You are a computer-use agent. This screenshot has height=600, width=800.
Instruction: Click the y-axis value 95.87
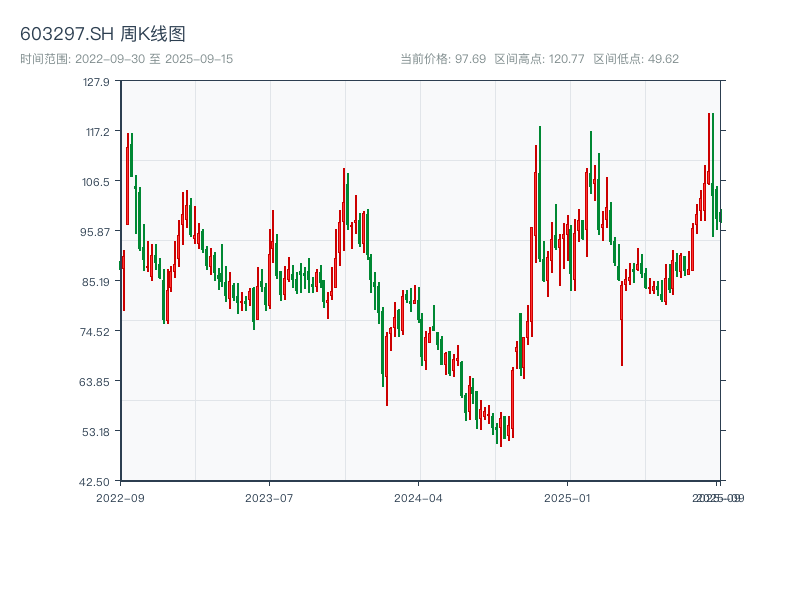coord(95,232)
